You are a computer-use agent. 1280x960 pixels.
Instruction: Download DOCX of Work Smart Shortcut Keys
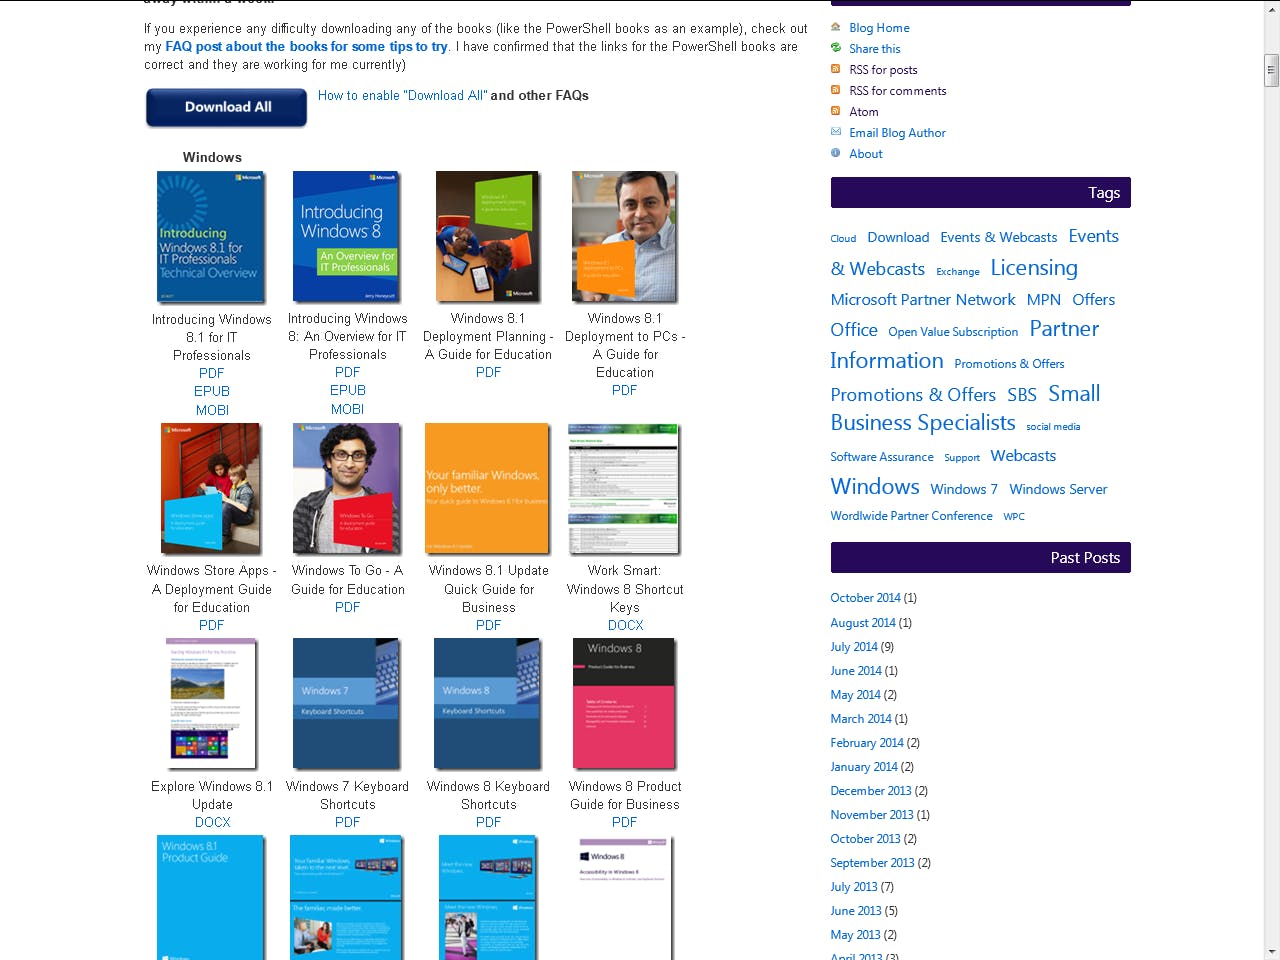point(626,626)
